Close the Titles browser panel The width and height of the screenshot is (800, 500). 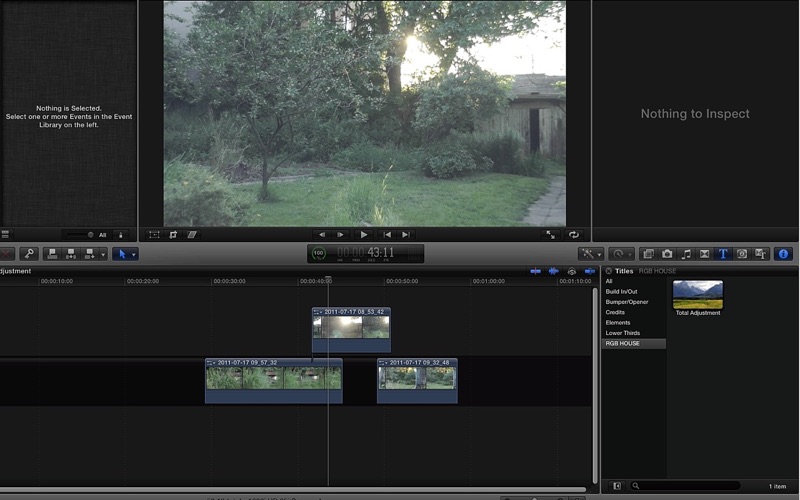609,271
